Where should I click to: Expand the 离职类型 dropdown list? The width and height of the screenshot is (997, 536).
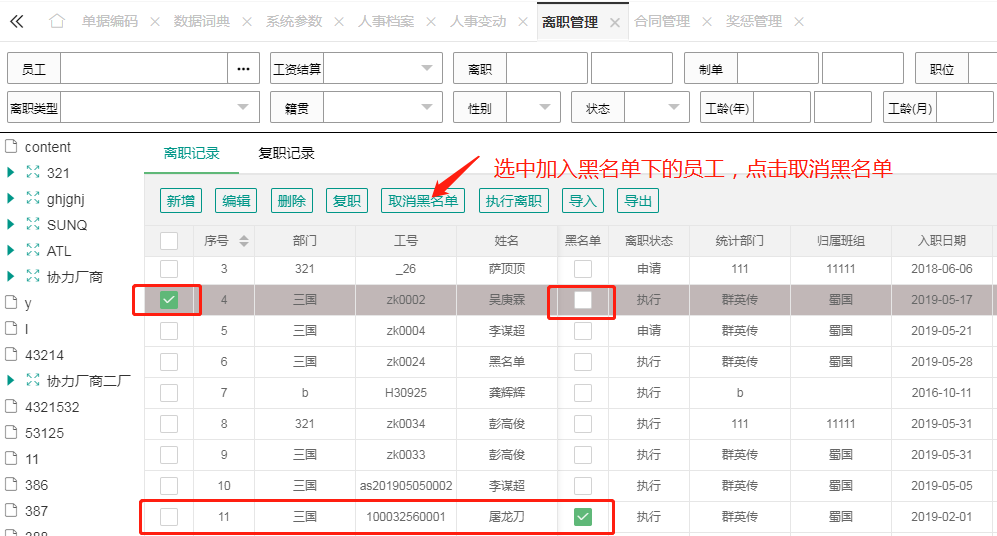click(x=244, y=107)
